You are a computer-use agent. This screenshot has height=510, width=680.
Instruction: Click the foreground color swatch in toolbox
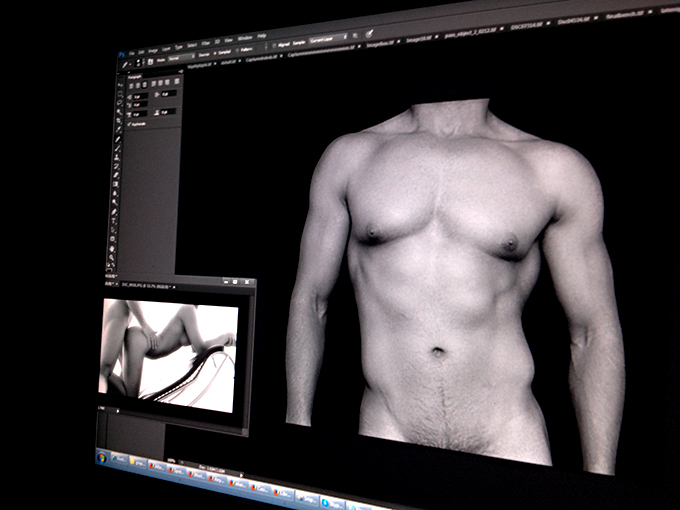[x=110, y=264]
